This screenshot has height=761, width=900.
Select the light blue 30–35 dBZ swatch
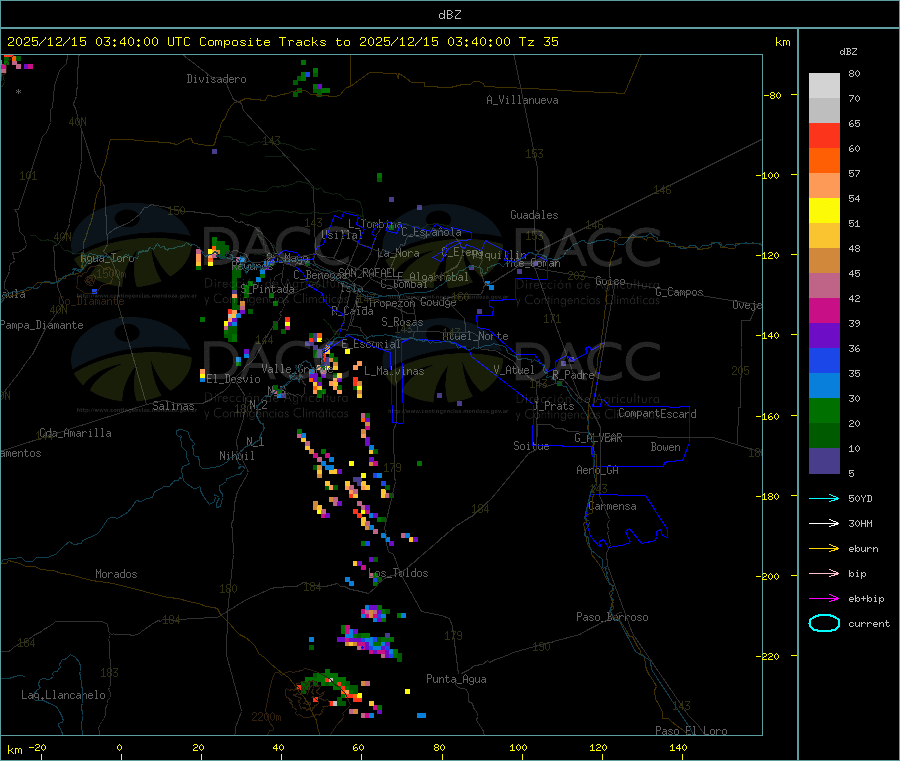click(824, 386)
